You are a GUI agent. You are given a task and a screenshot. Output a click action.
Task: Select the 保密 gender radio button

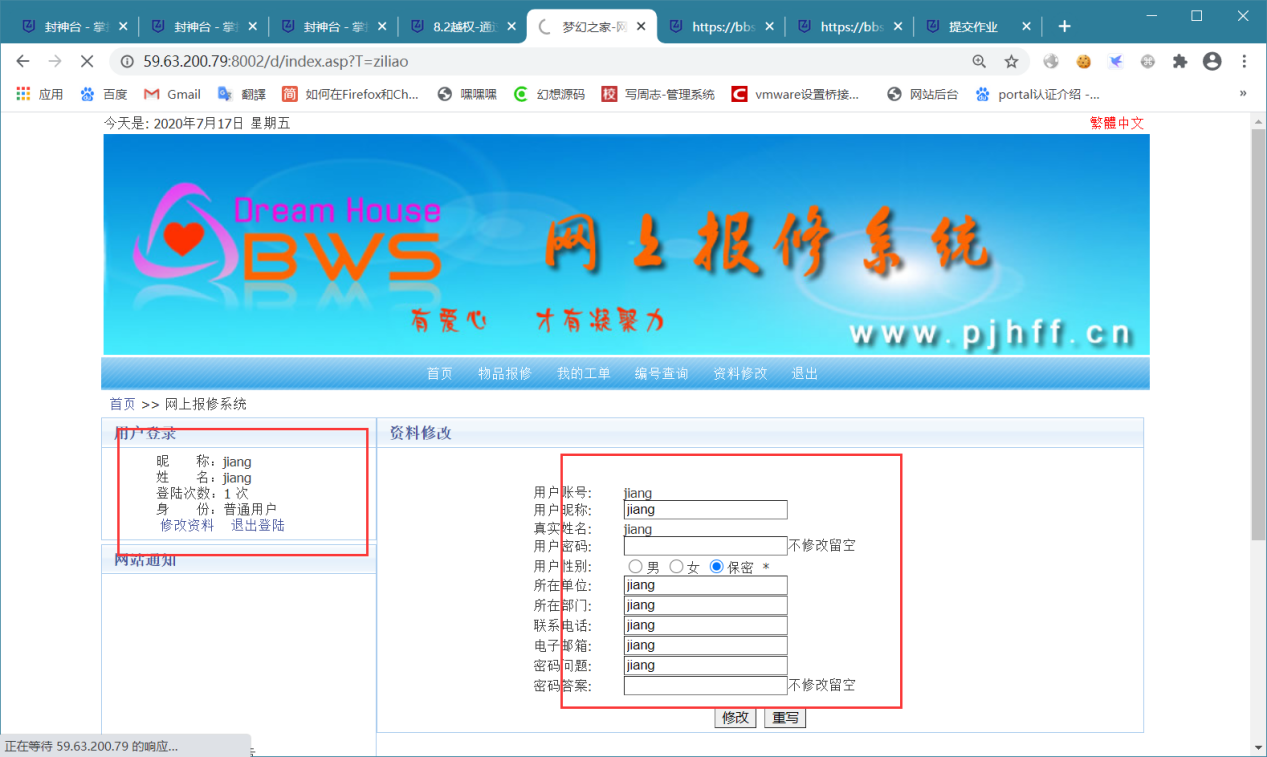(x=716, y=567)
